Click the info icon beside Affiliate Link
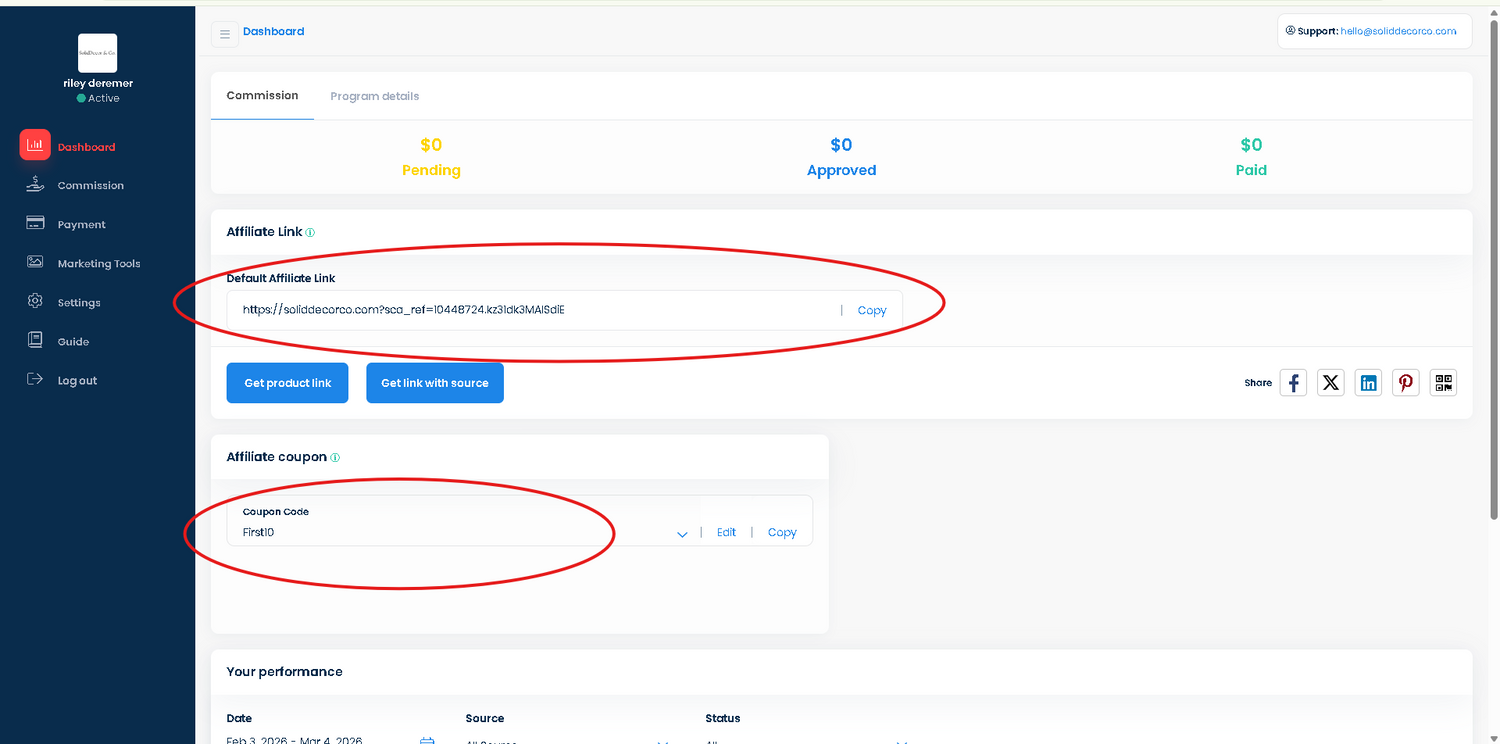The image size is (1500, 744). click(310, 232)
